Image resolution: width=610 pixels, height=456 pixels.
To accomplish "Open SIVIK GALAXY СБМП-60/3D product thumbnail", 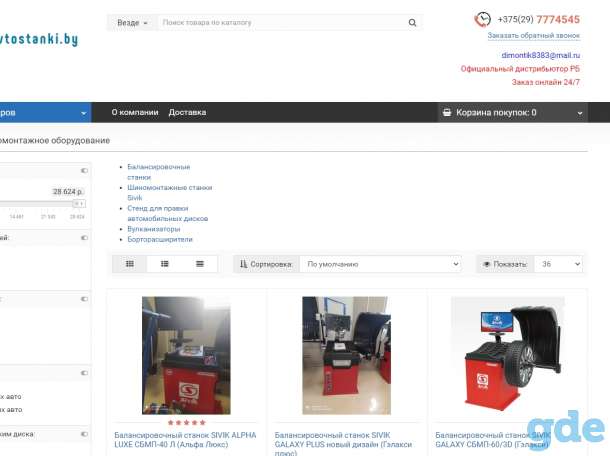I will point(508,355).
